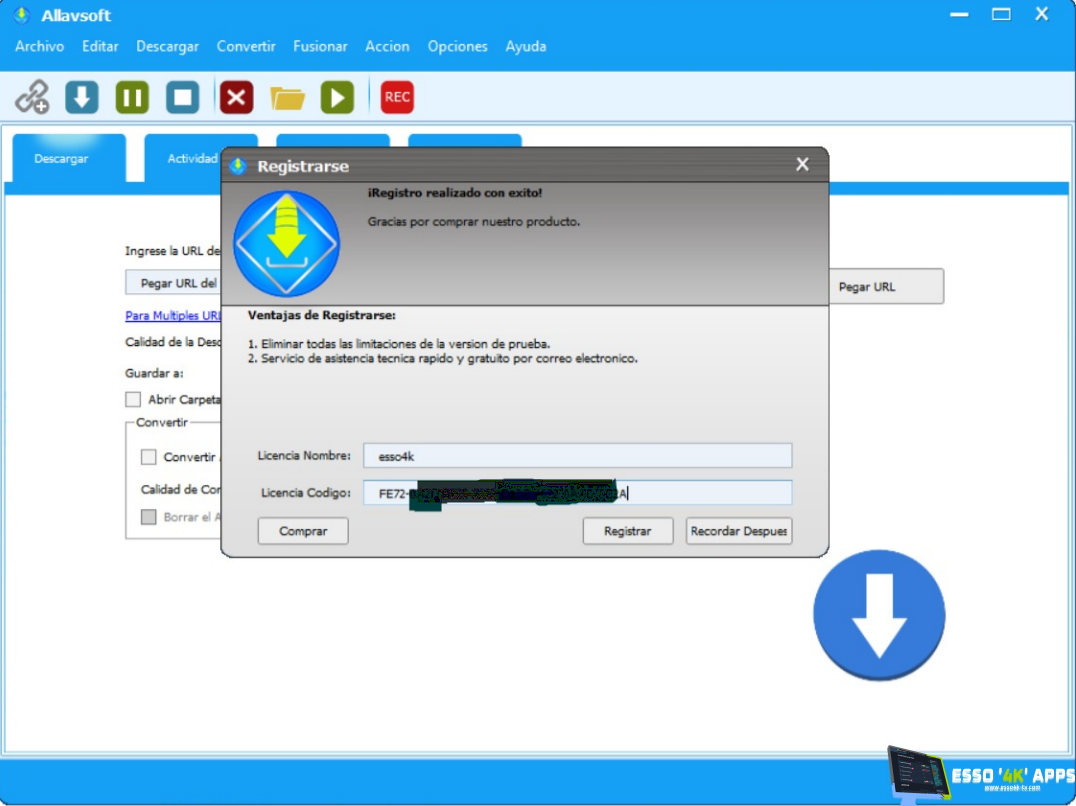
Task: Stop download using the blue stop icon
Action: click(x=182, y=97)
